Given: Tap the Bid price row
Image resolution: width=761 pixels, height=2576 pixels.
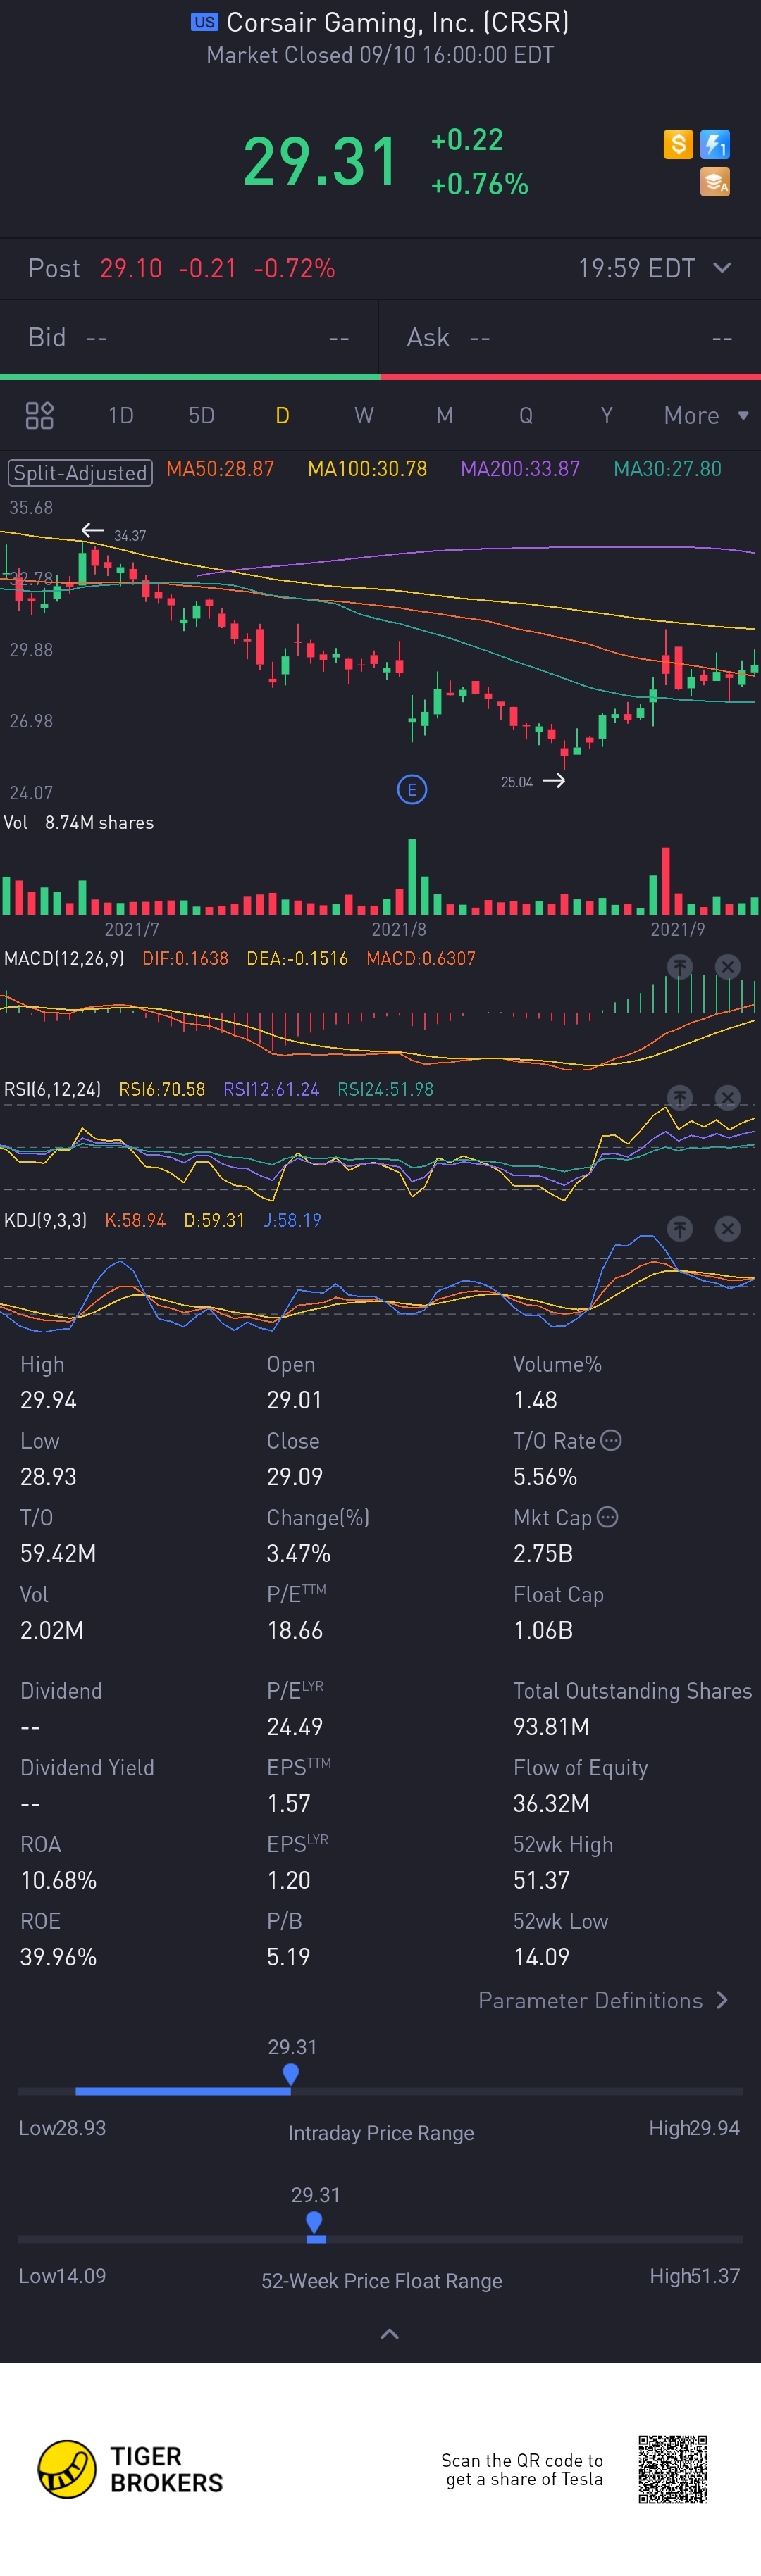Looking at the screenshot, I should (x=189, y=337).
